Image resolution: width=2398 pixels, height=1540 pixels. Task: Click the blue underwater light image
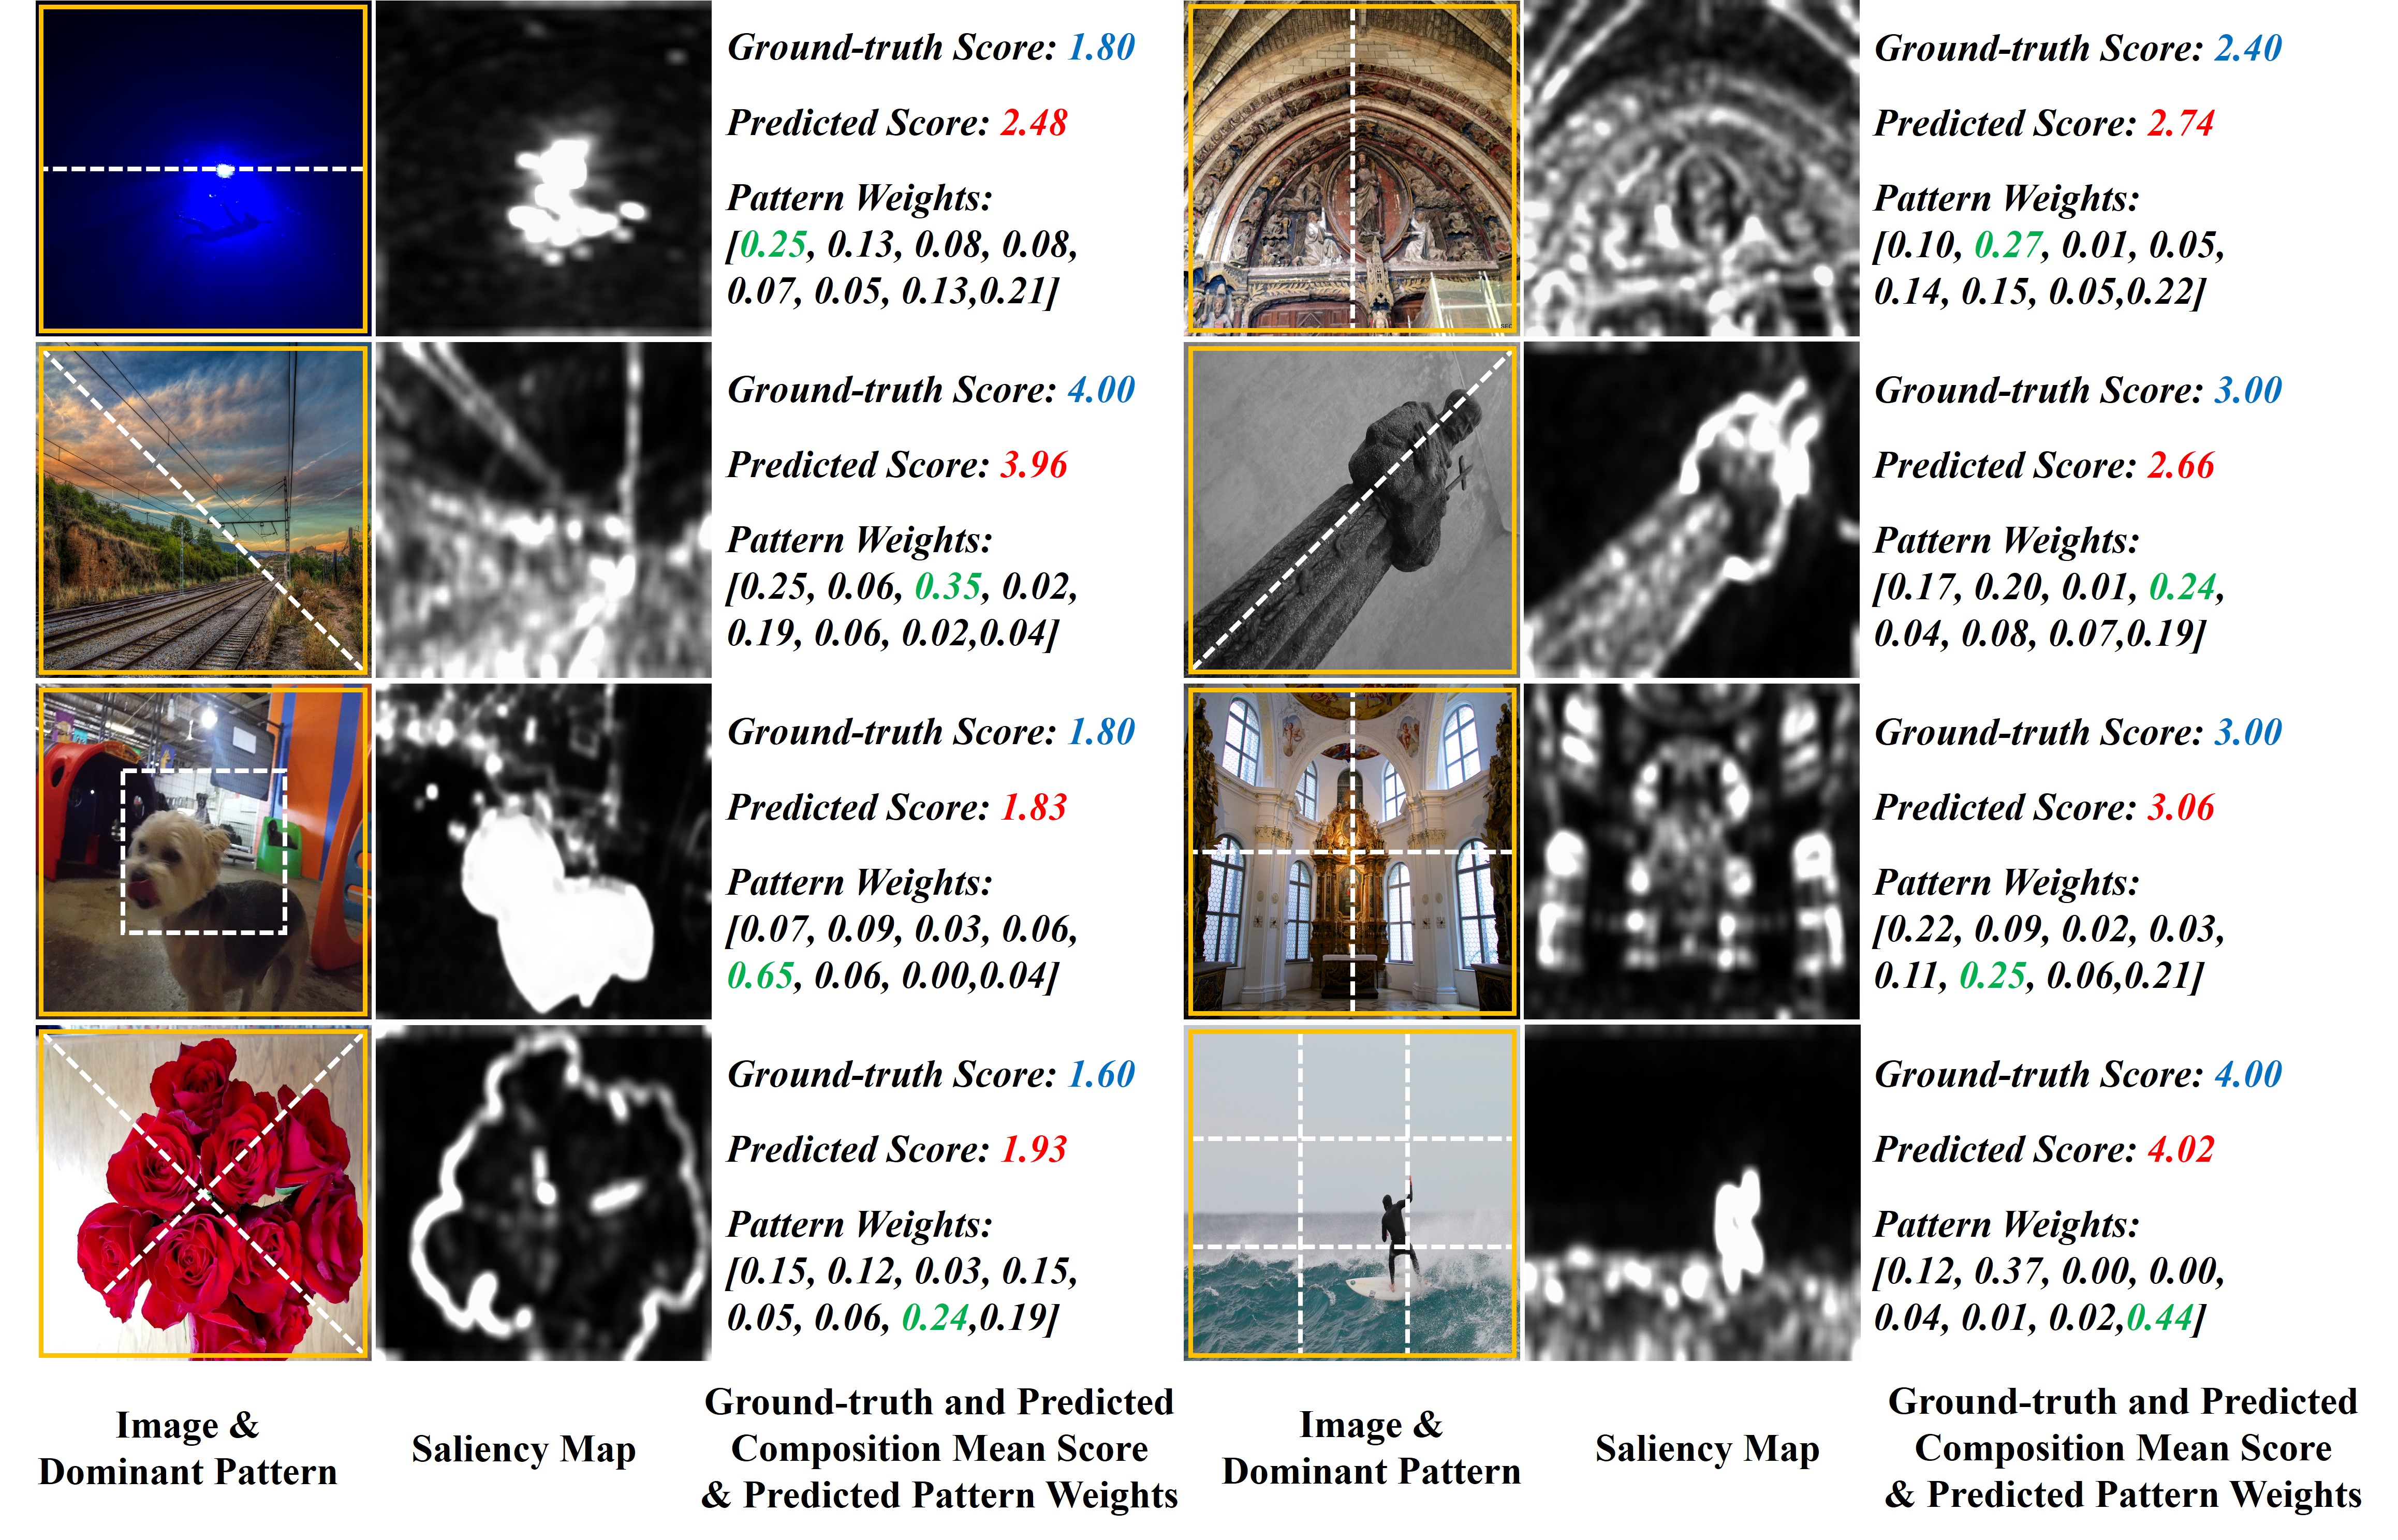point(203,168)
